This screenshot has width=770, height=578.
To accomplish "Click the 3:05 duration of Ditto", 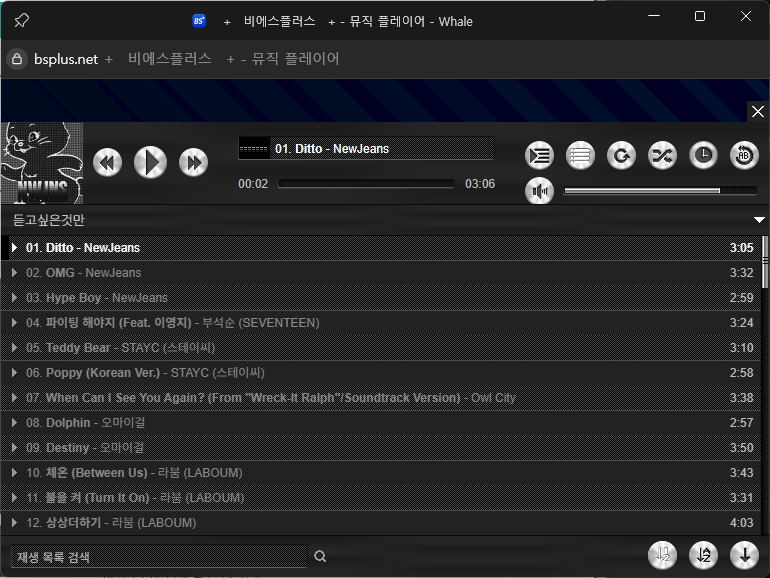I will tap(741, 248).
